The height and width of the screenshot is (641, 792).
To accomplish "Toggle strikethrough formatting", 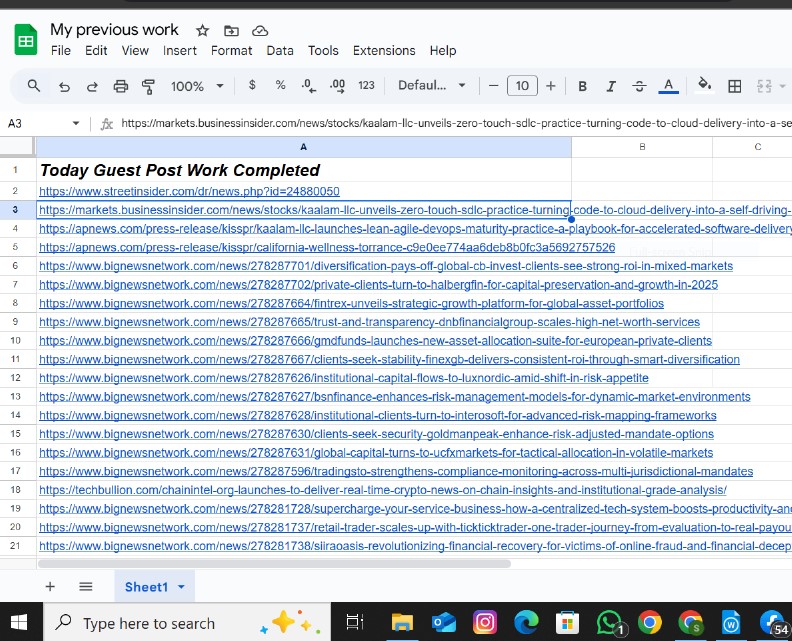I will coord(639,86).
